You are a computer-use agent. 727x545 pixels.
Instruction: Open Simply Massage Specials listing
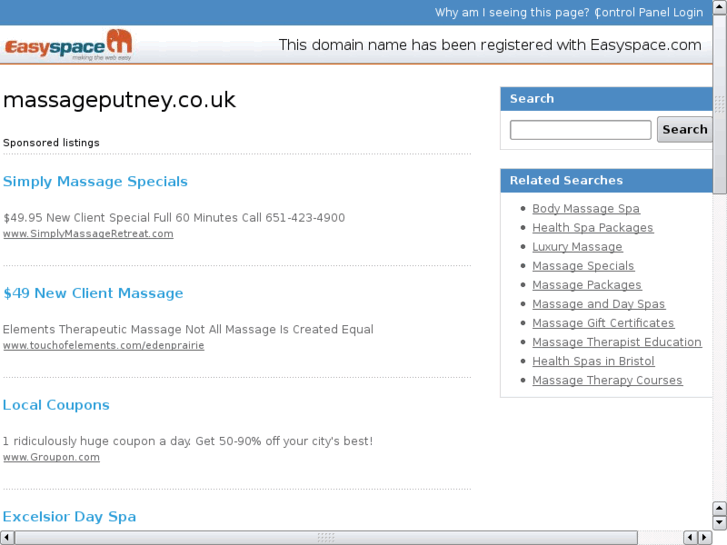[96, 181]
